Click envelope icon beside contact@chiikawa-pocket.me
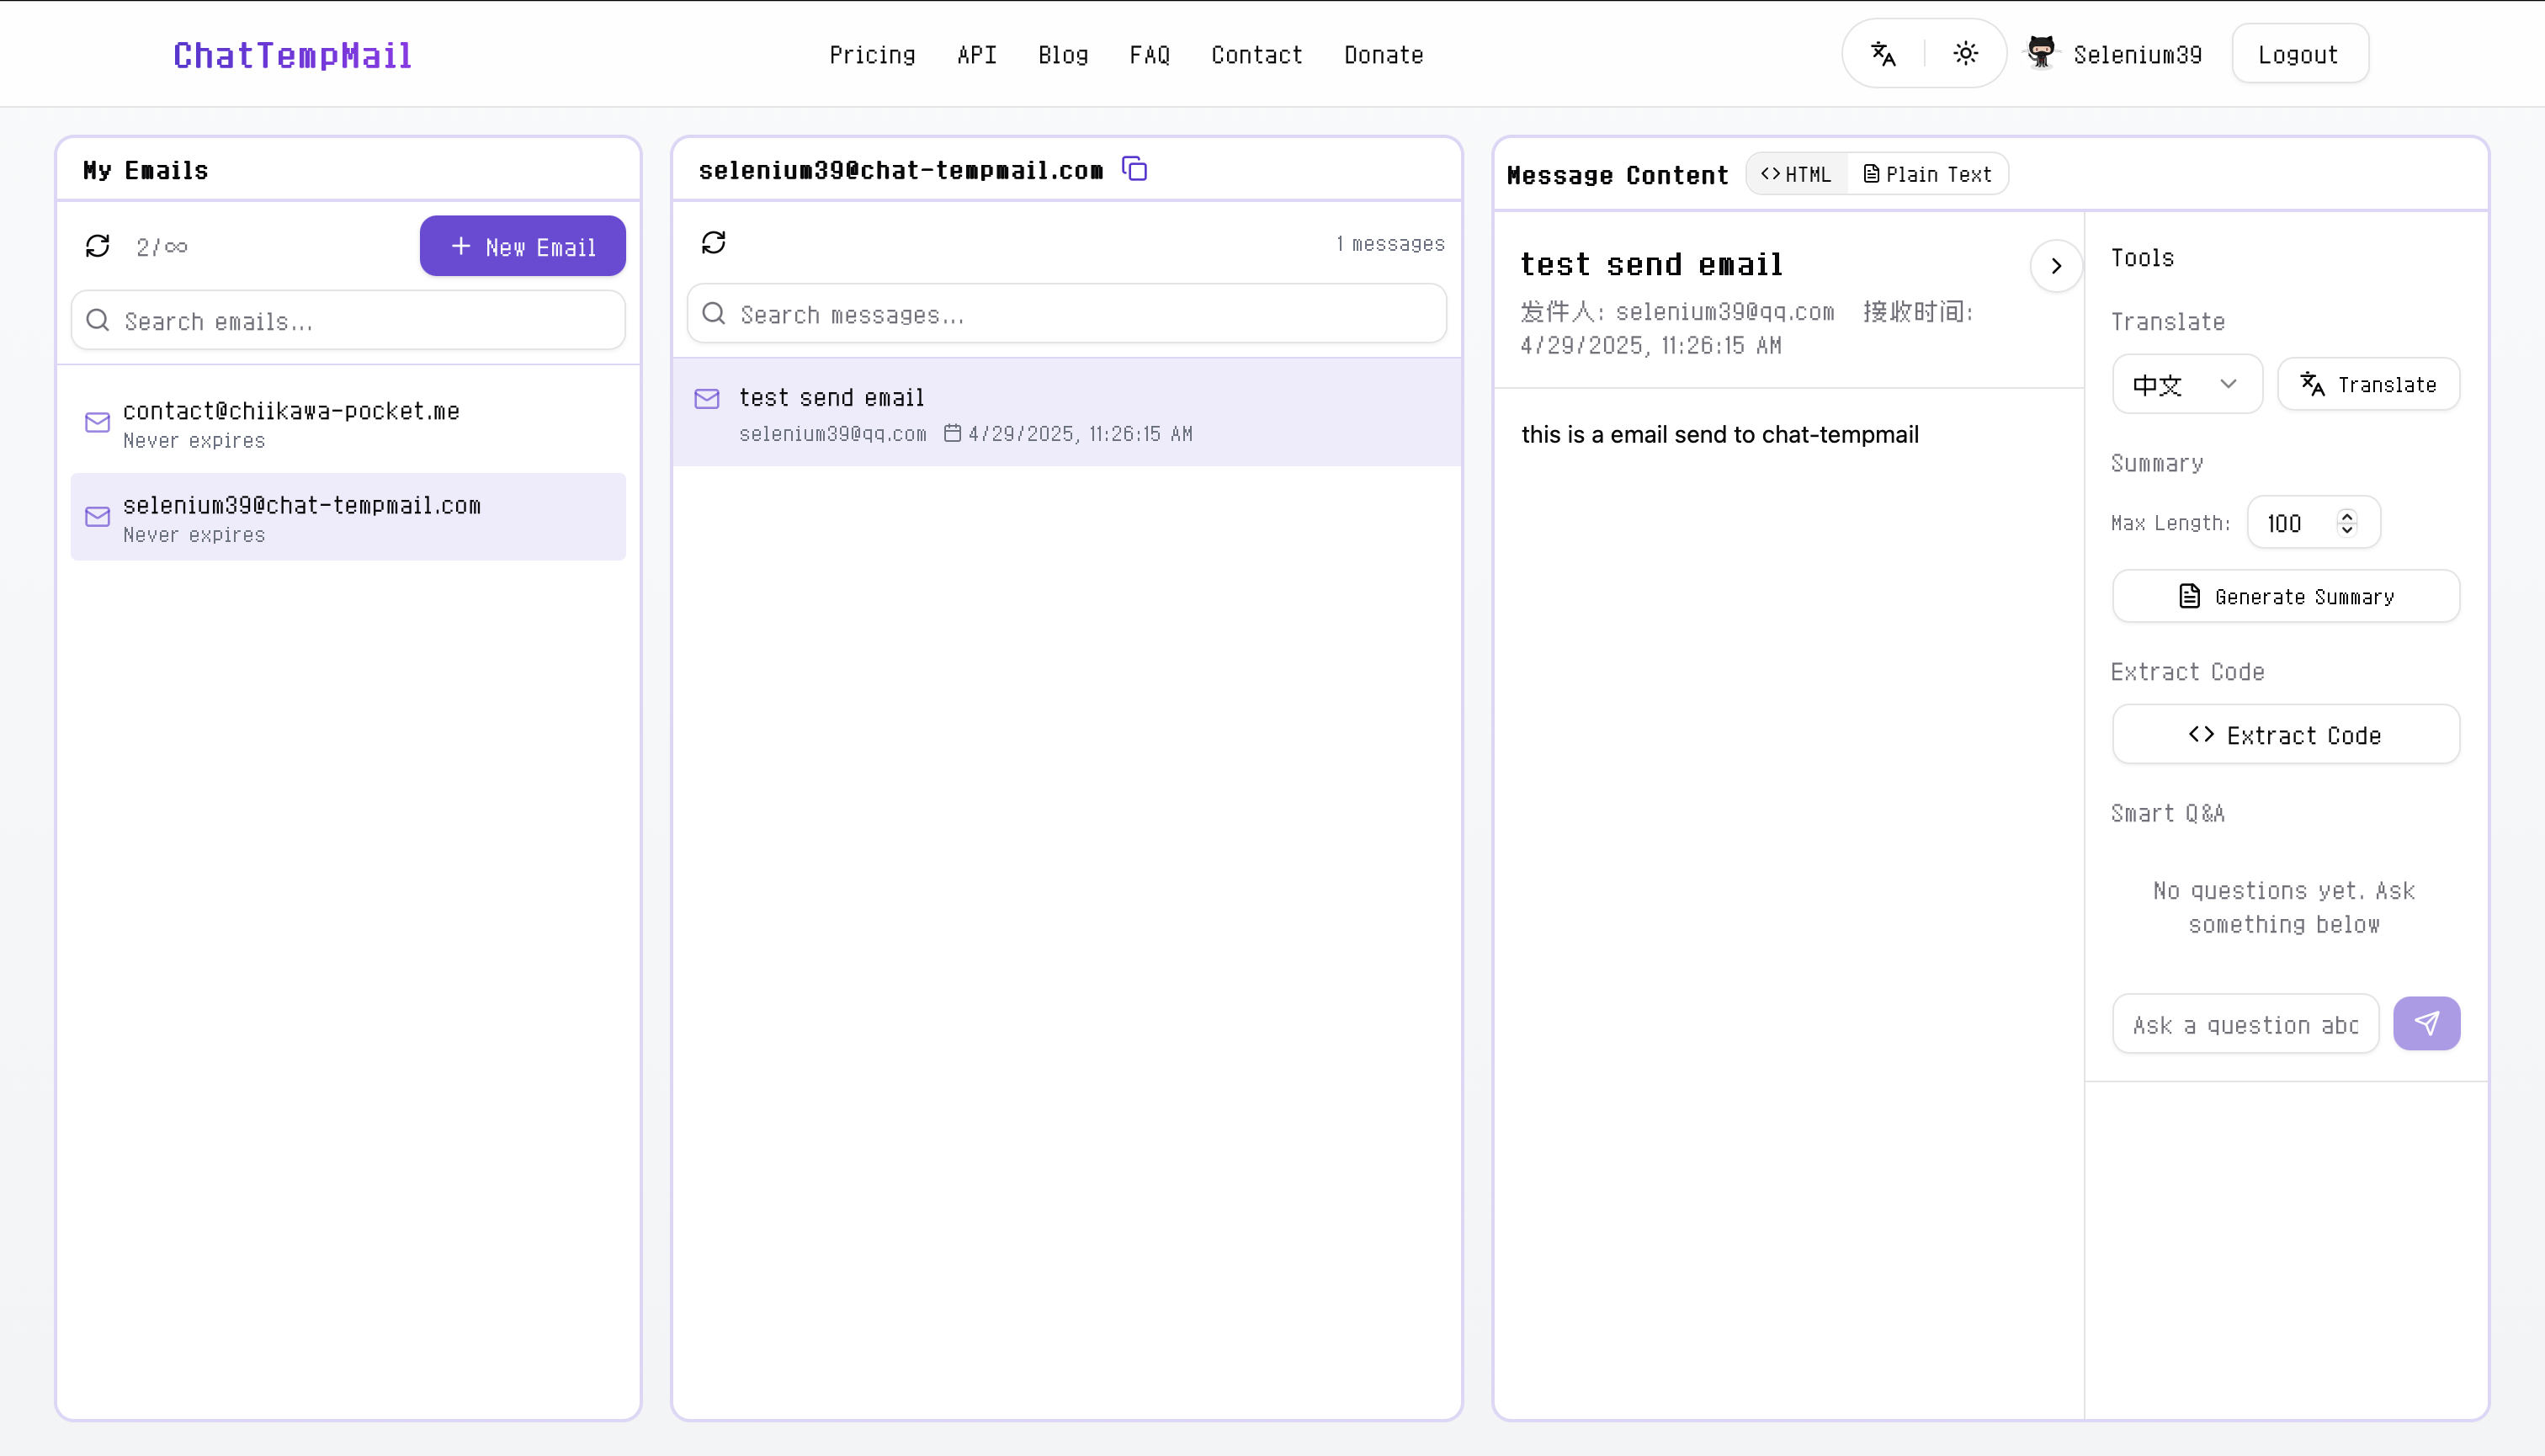This screenshot has height=1456, width=2545. 97,422
